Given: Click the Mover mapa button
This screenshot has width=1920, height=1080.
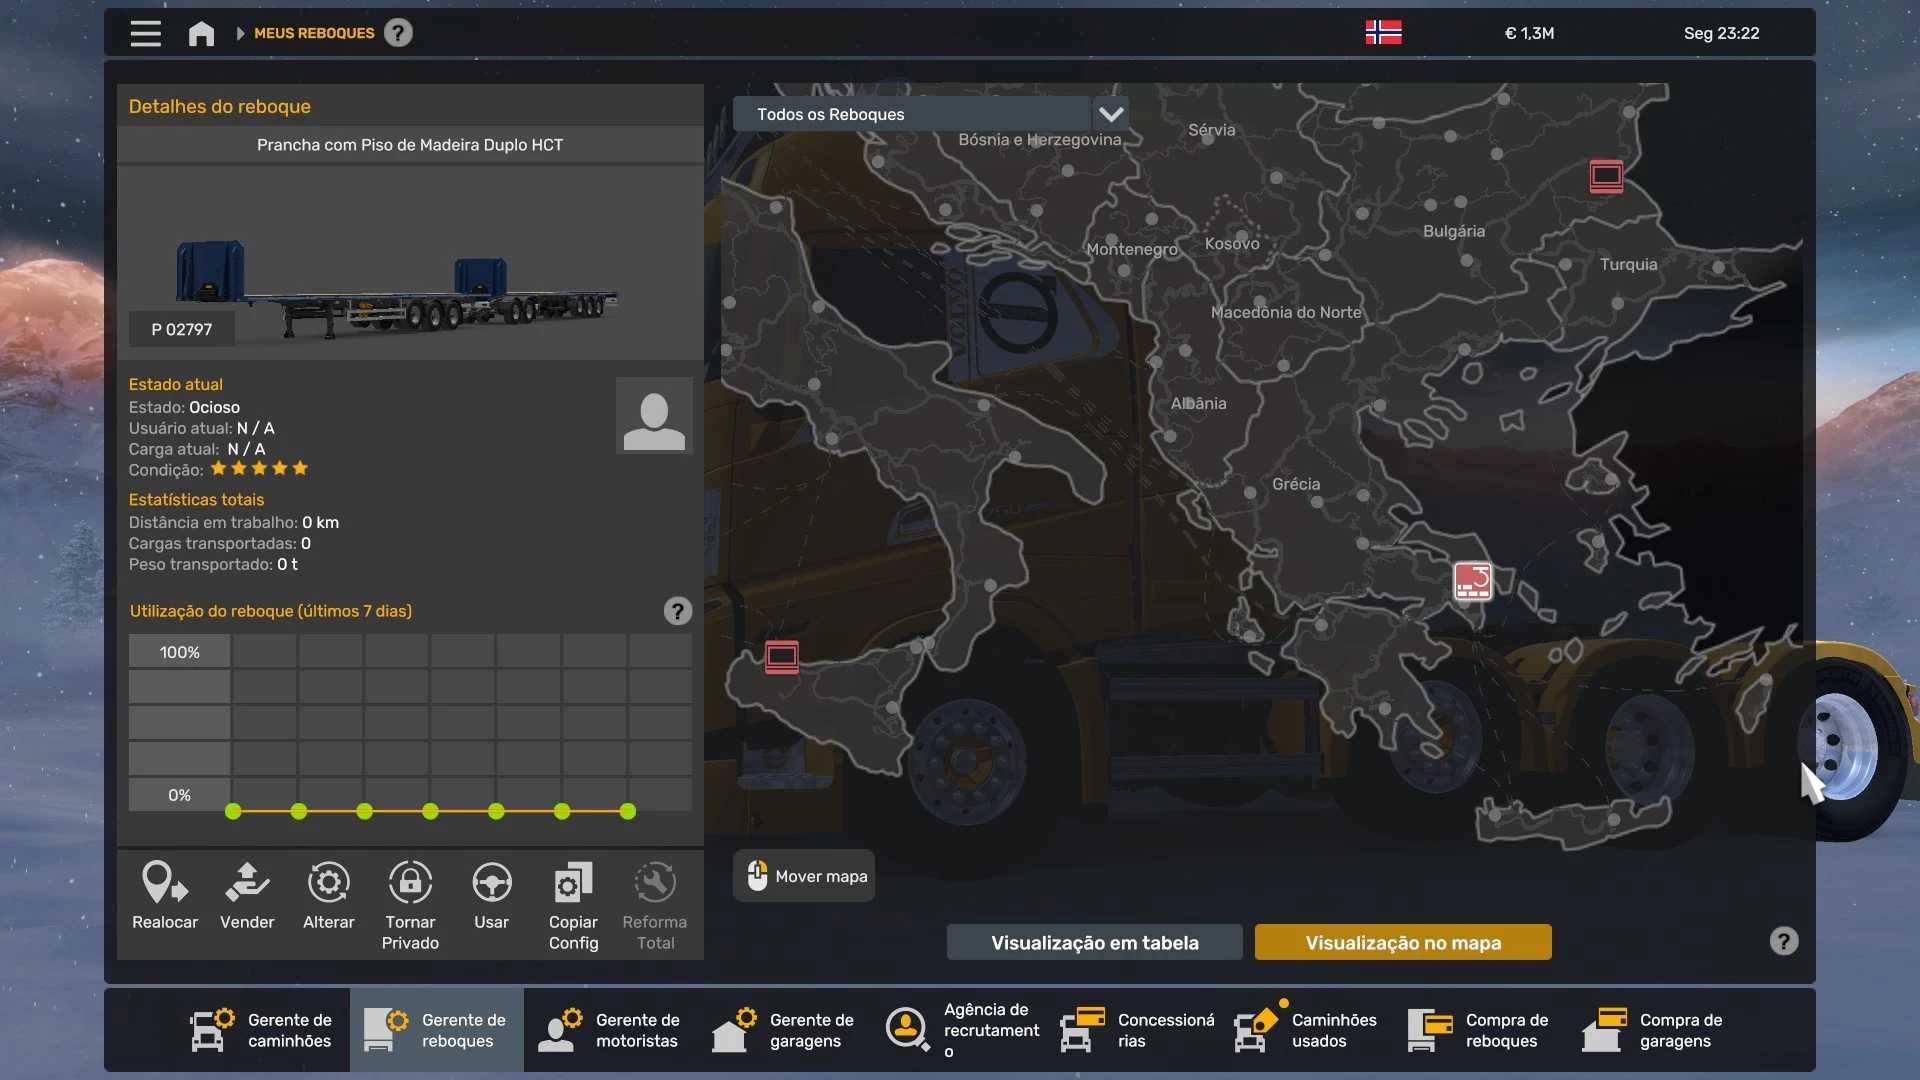Looking at the screenshot, I should click(x=805, y=876).
